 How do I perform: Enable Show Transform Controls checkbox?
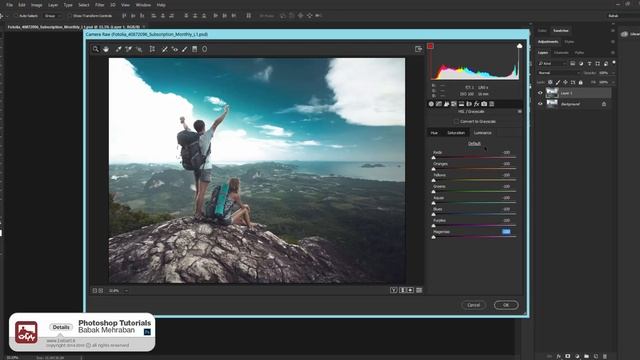pyautogui.click(x=70, y=16)
